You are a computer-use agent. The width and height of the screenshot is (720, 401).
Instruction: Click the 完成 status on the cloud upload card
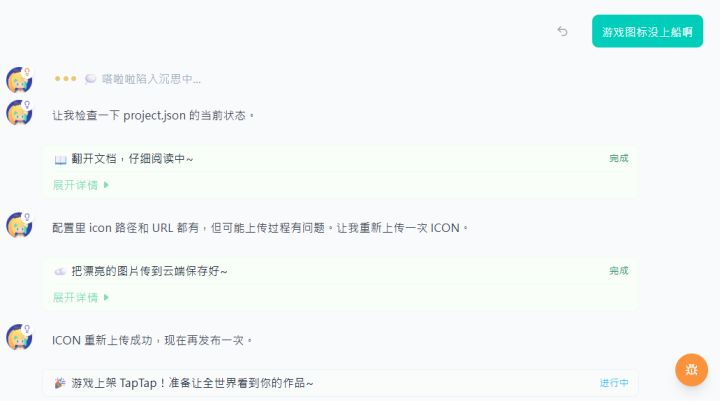pyautogui.click(x=619, y=271)
